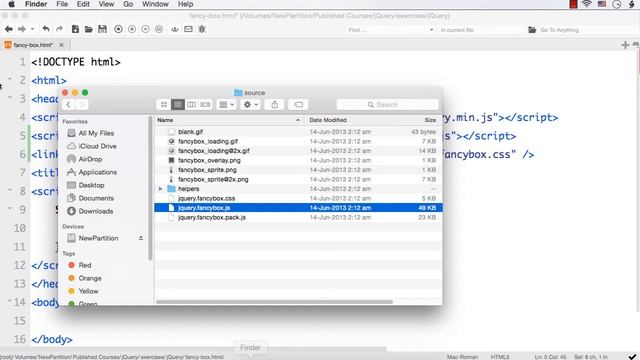The width and height of the screenshot is (640, 360).
Task: Click the Finder Search field
Action: tap(387, 104)
